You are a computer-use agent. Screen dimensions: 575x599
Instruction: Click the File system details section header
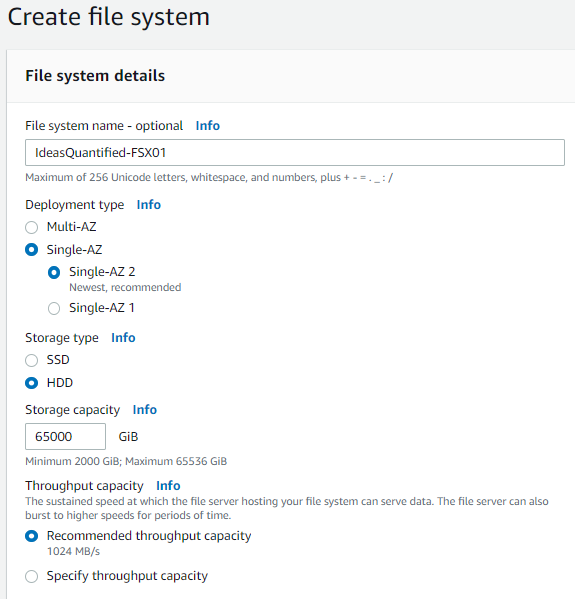click(95, 76)
